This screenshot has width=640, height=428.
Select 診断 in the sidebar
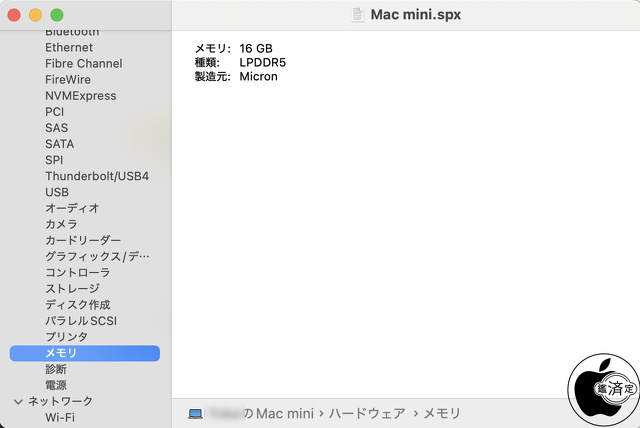tap(56, 369)
